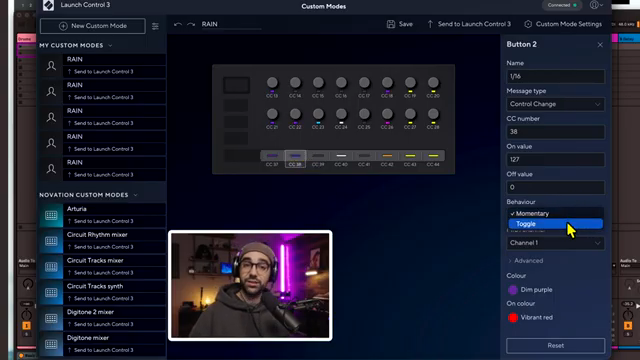The image size is (640, 360).
Task: Expand the Advanced settings section
Action: point(526,261)
